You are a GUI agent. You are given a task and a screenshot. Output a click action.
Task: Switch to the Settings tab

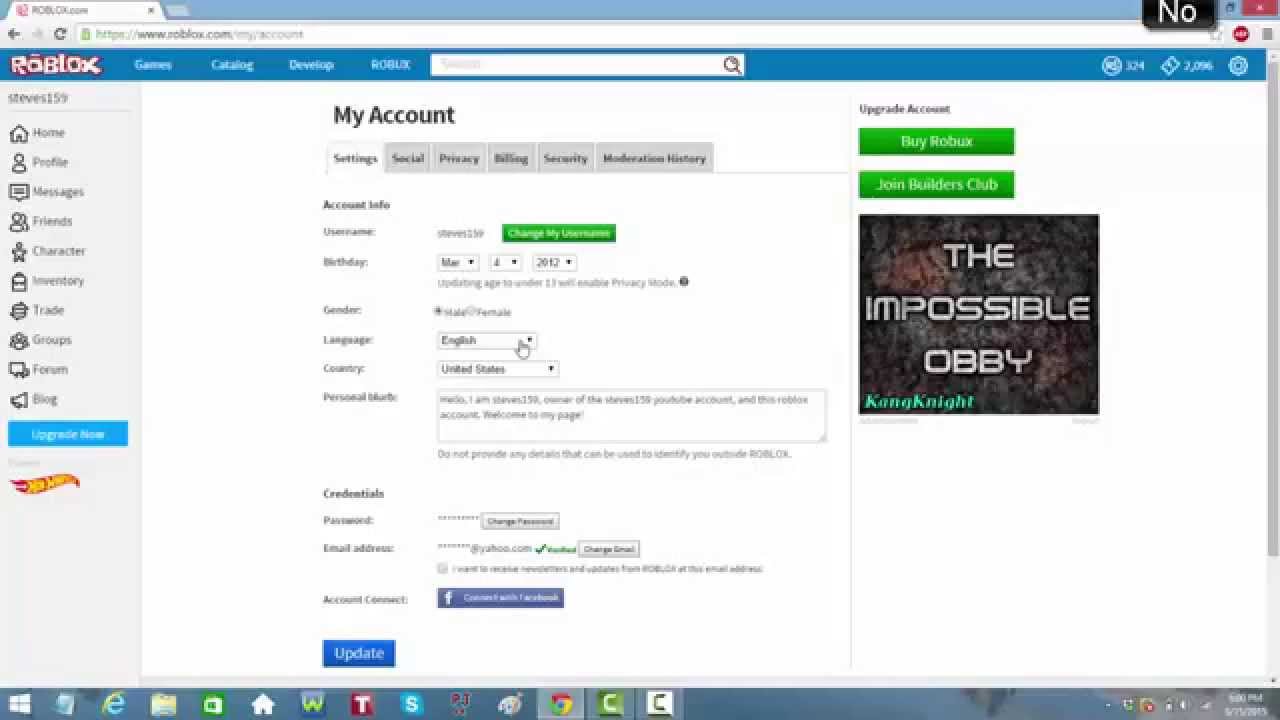355,158
